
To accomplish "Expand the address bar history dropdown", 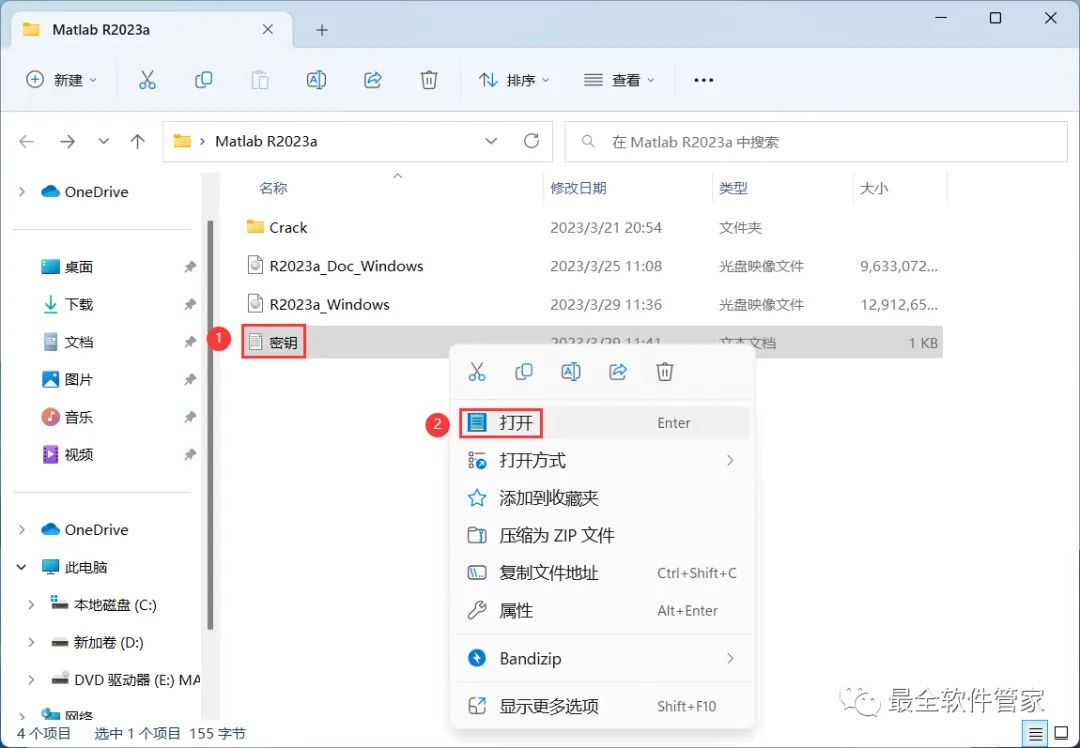I will pos(491,141).
